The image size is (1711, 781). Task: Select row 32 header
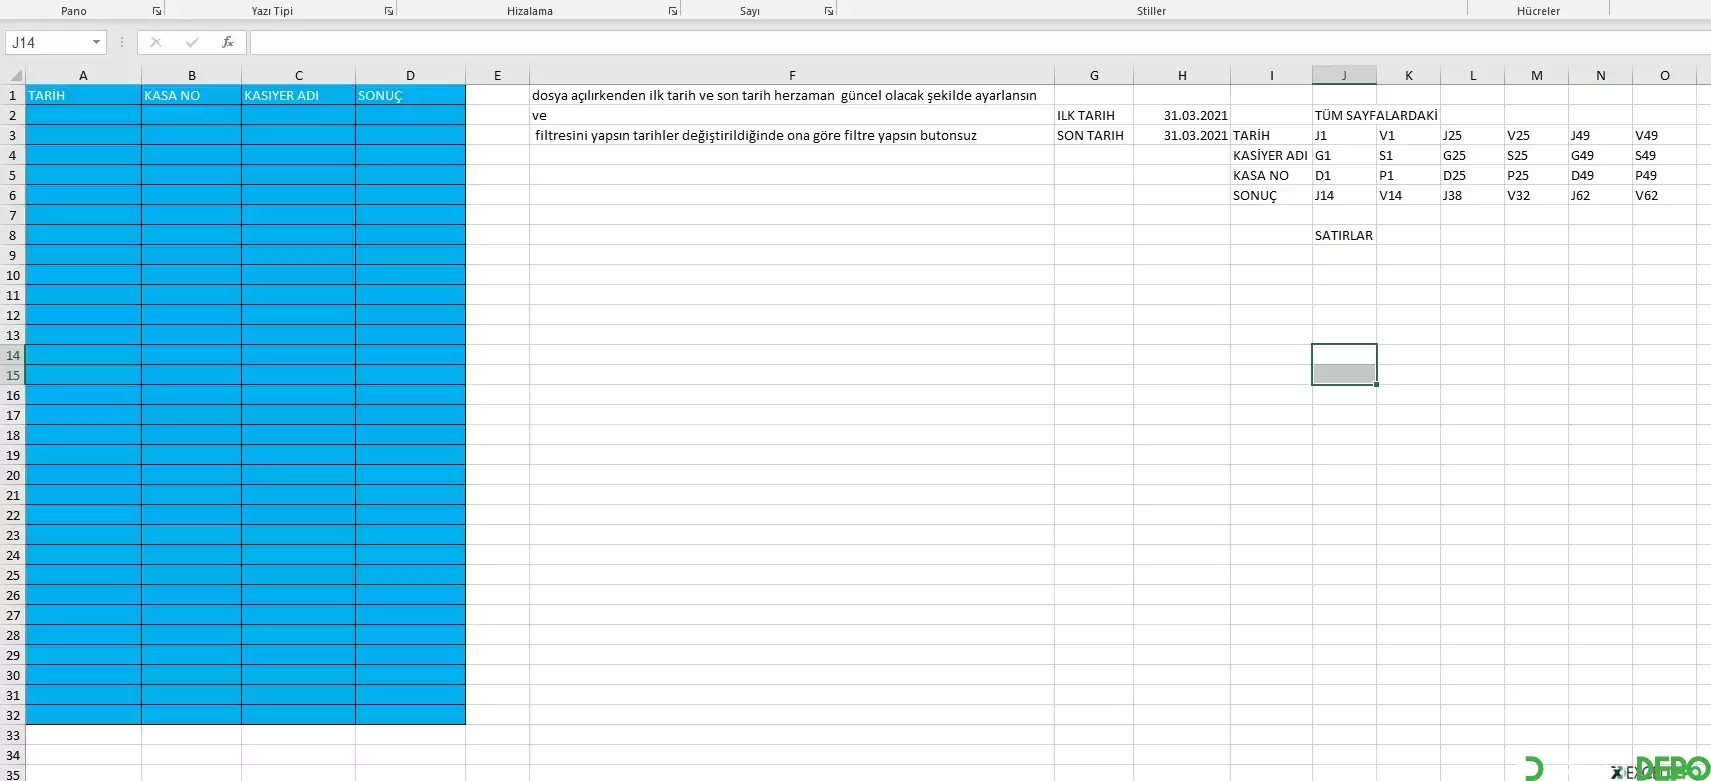pyautogui.click(x=13, y=715)
